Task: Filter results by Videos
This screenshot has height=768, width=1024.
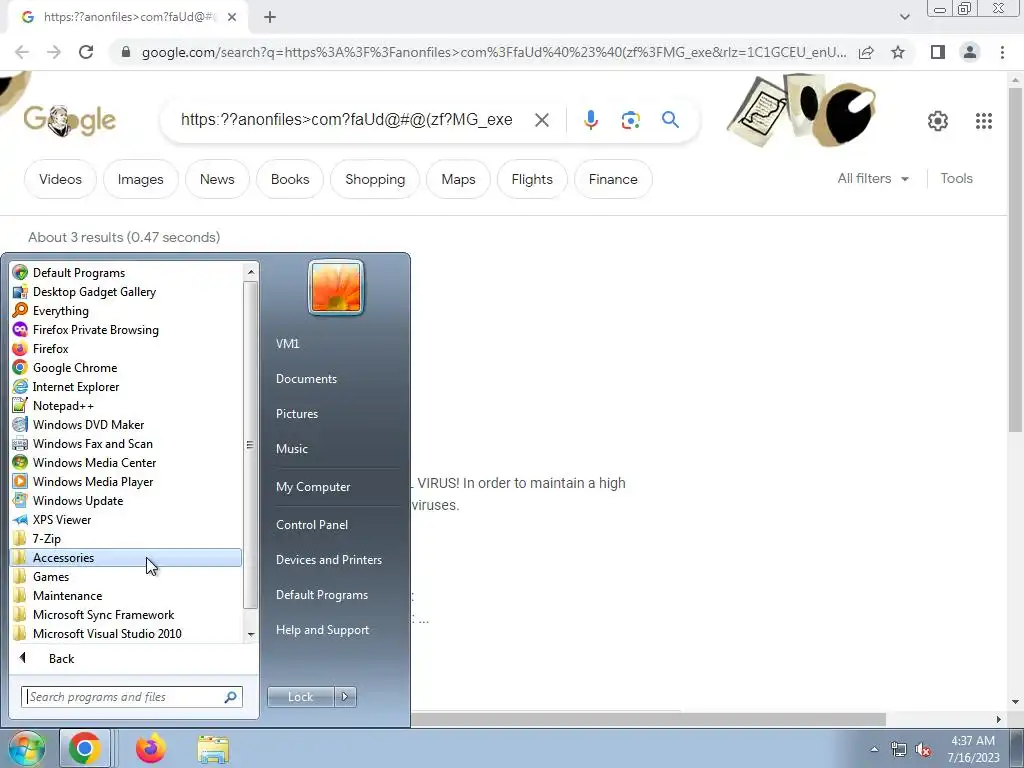Action: point(60,179)
